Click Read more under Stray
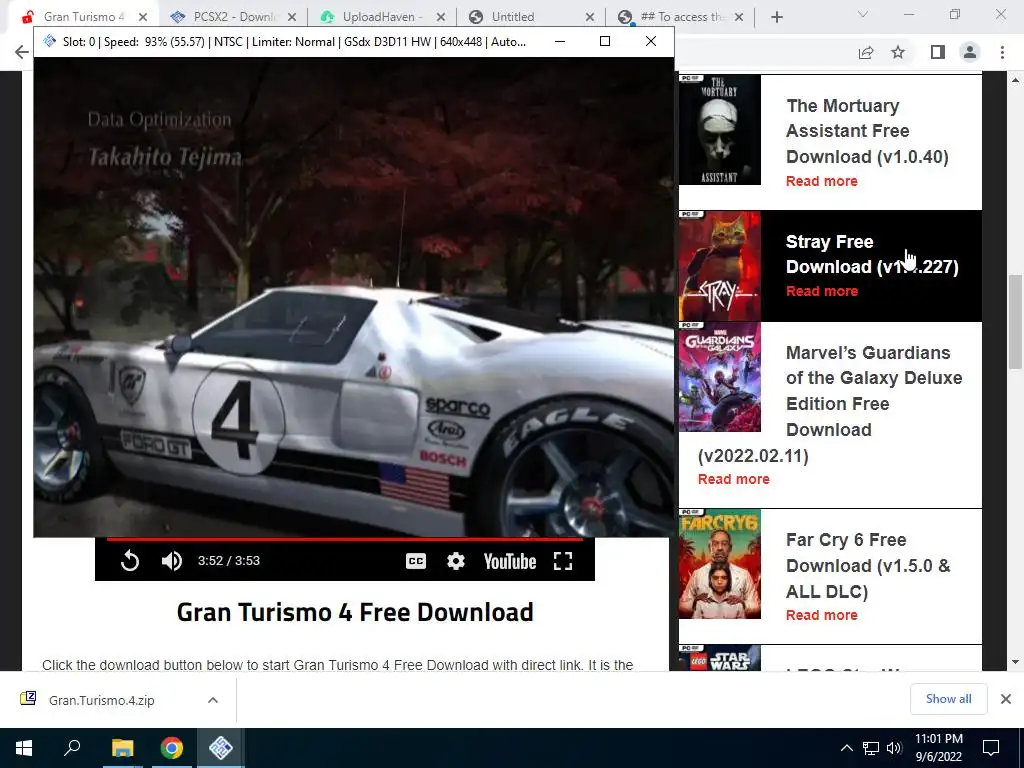This screenshot has width=1024, height=768. (x=822, y=291)
